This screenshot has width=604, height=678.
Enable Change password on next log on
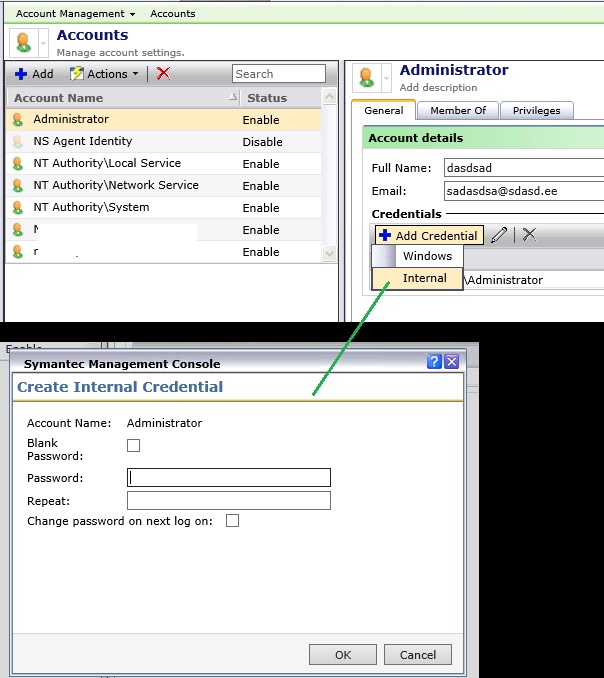[x=232, y=521]
